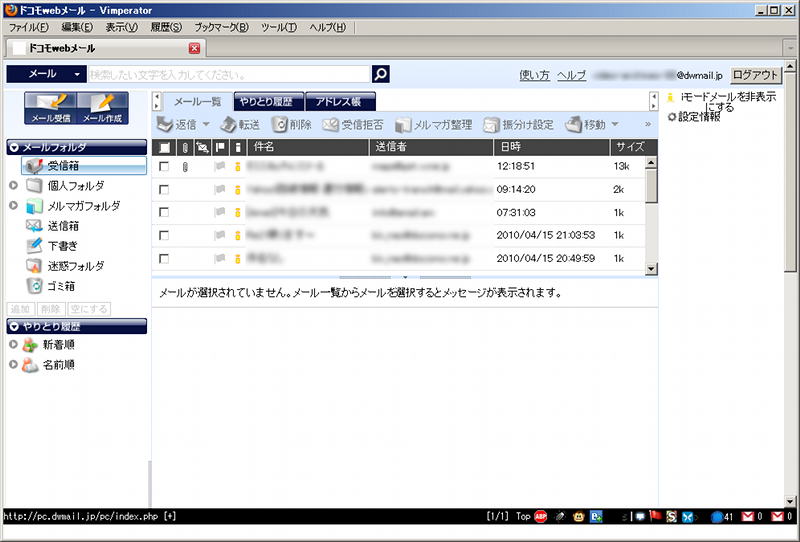Viewport: 800px width, 542px height.
Task: Open the 移動 destination dropdown arrow
Action: pyautogui.click(x=615, y=125)
